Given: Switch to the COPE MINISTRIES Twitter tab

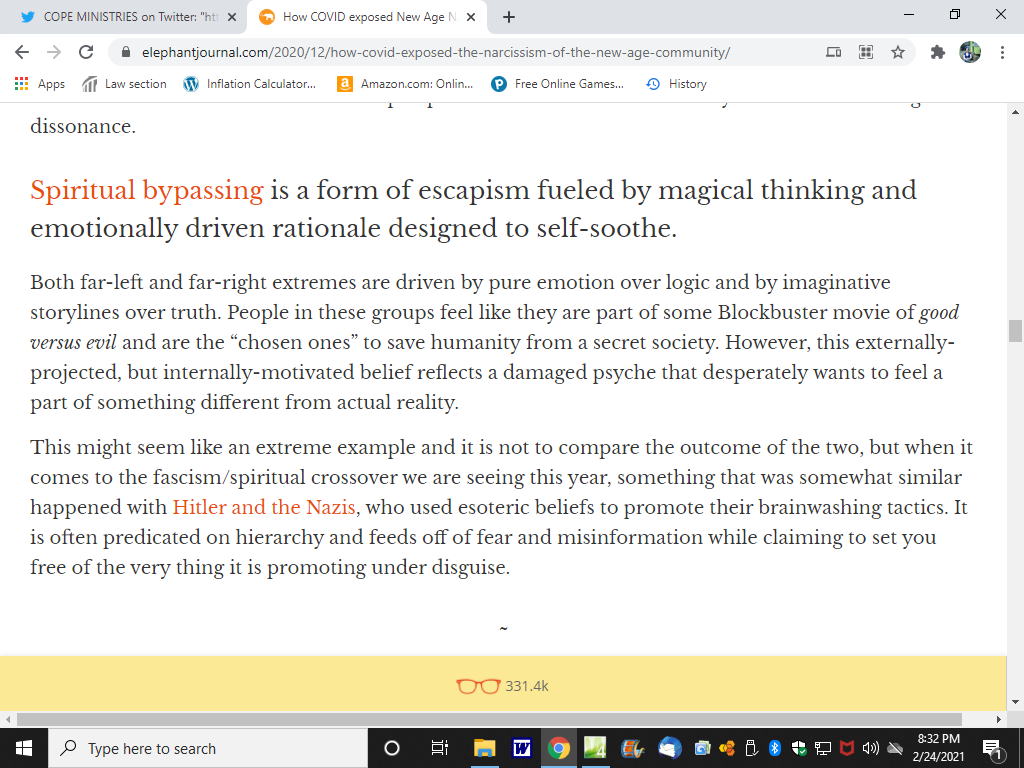Looking at the screenshot, I should coord(124,17).
